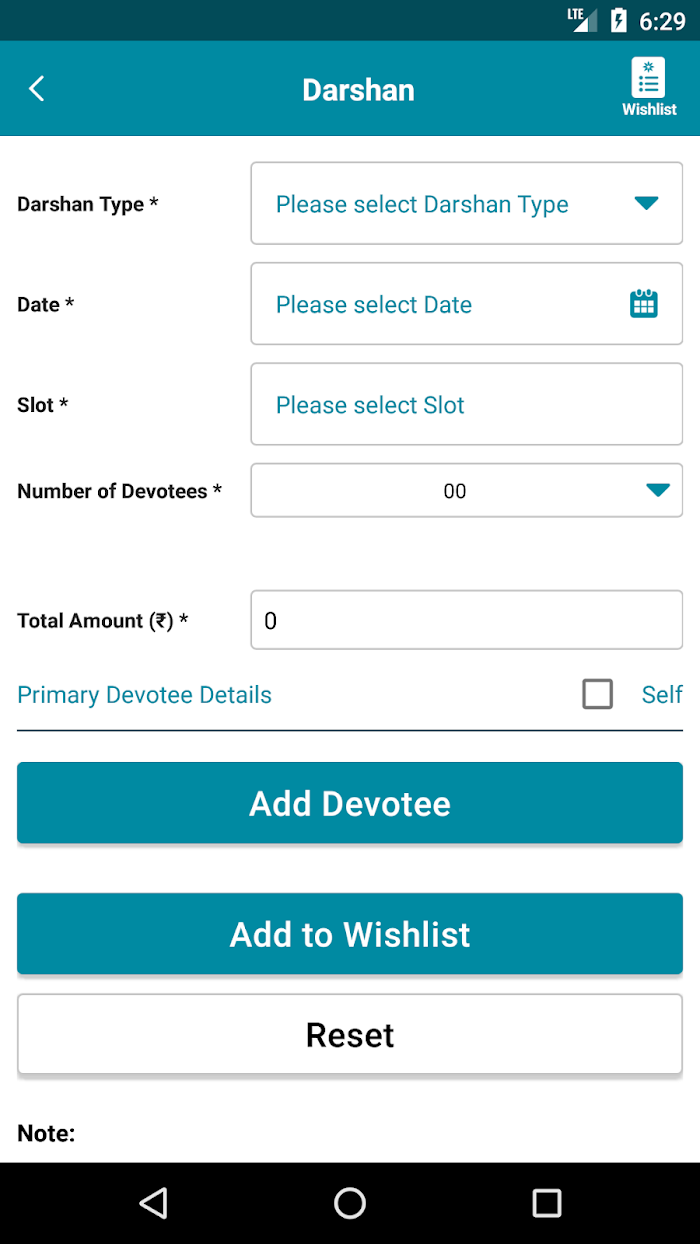Viewport: 700px width, 1244px height.
Task: Open the recent apps square button
Action: [x=547, y=1203]
